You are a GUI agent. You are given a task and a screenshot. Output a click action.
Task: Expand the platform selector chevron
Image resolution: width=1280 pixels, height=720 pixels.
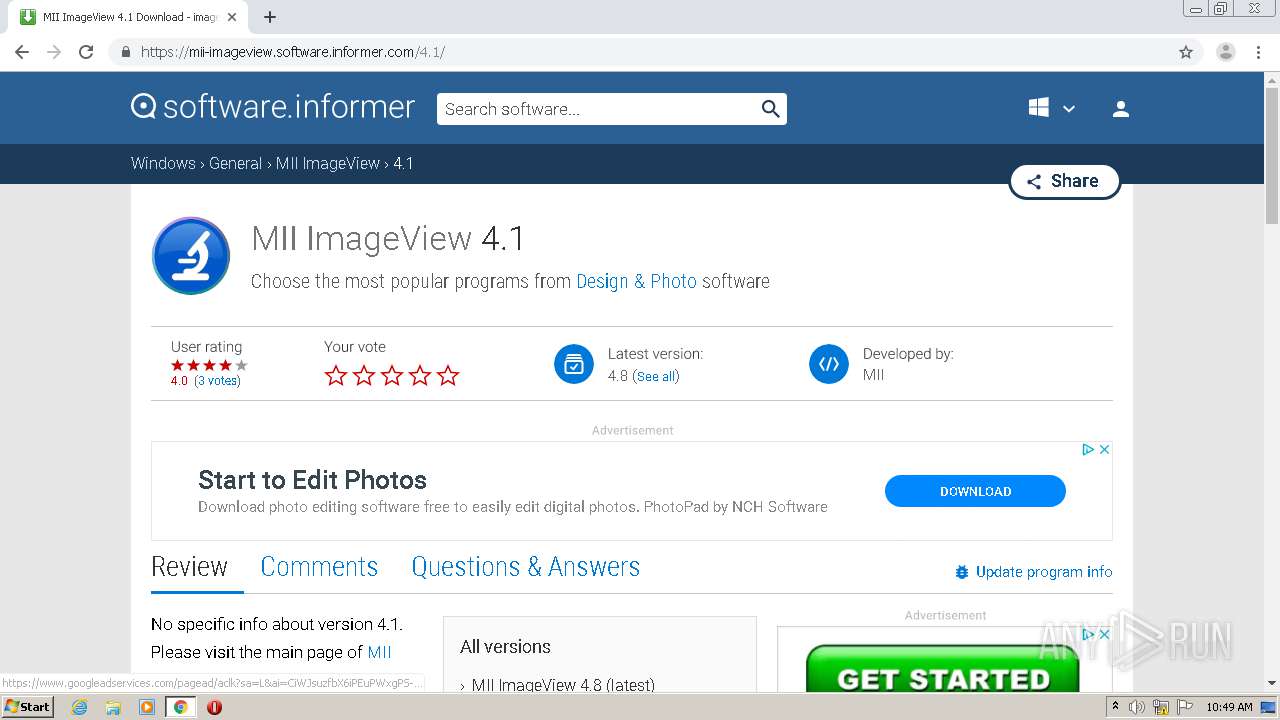(1069, 109)
